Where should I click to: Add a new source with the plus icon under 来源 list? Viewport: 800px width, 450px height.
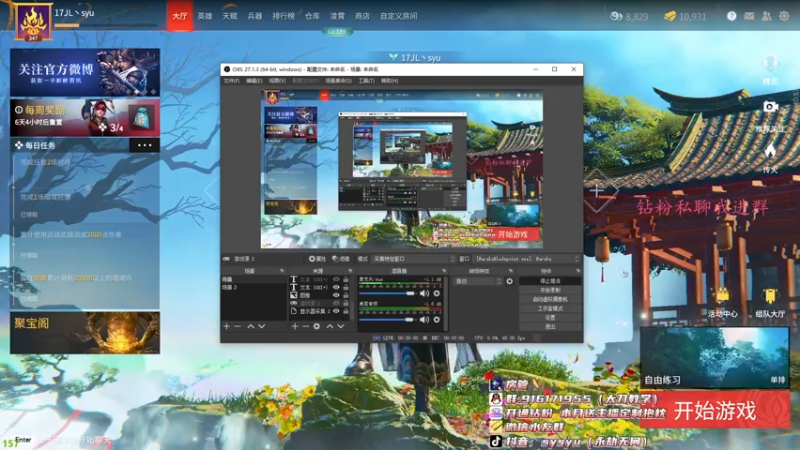(x=295, y=326)
